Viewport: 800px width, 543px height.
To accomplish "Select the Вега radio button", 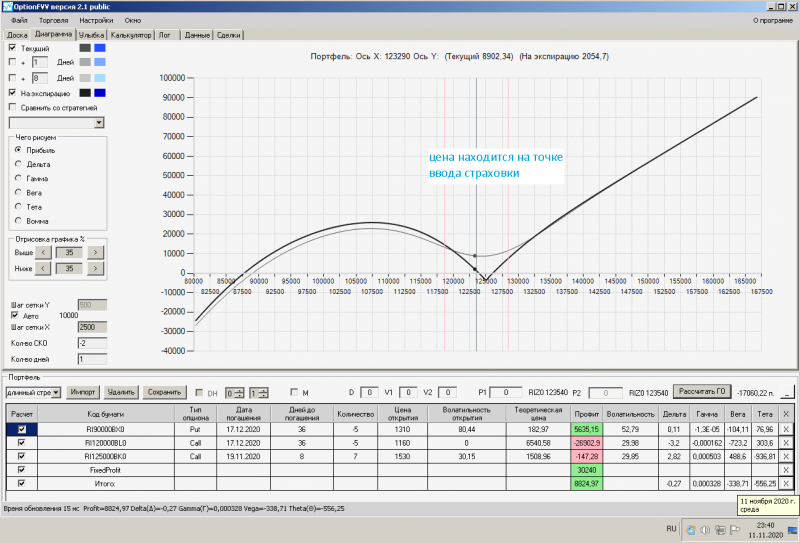I will click(x=18, y=192).
